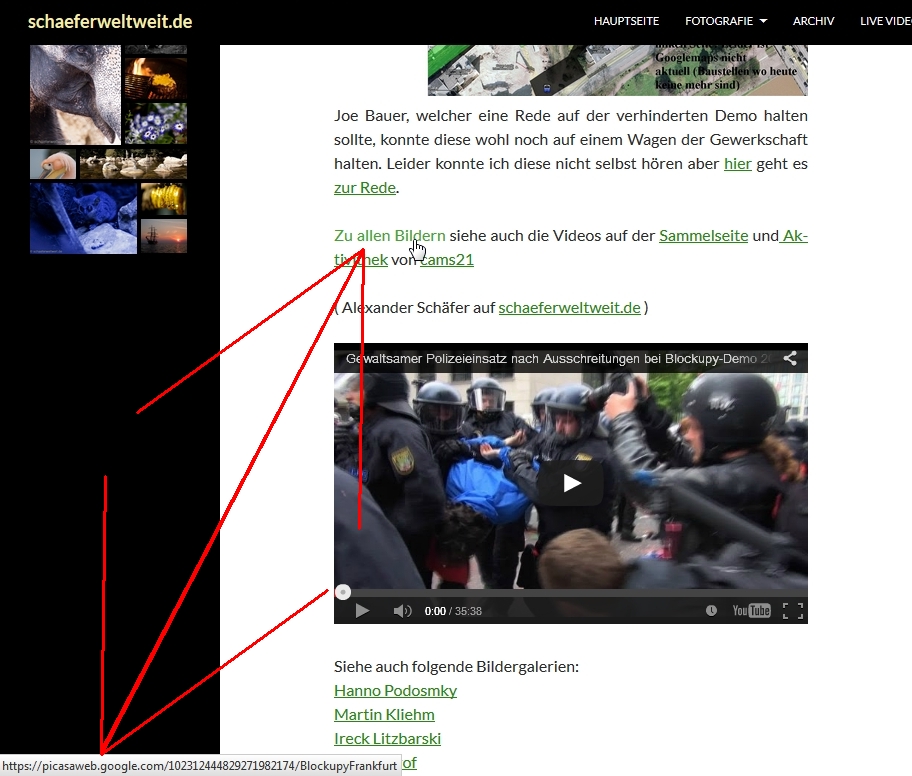The height and width of the screenshot is (776, 912).
Task: Mute the video with speaker icon
Action: tap(402, 611)
